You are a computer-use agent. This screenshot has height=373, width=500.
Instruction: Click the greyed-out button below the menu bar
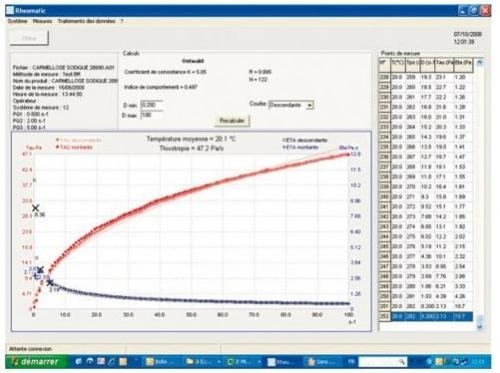(29, 38)
